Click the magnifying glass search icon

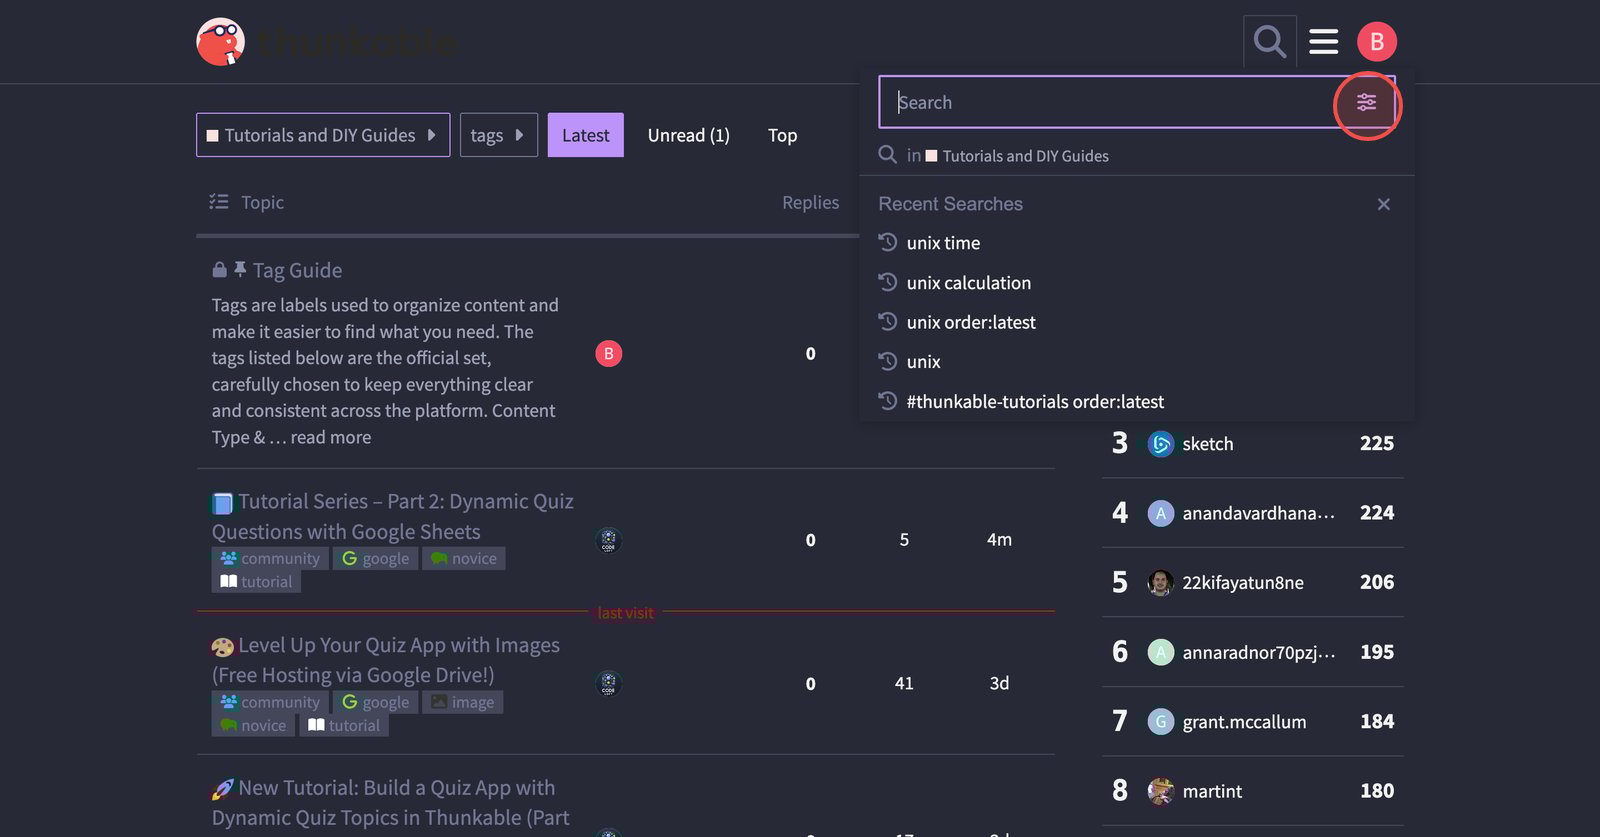coord(1269,42)
